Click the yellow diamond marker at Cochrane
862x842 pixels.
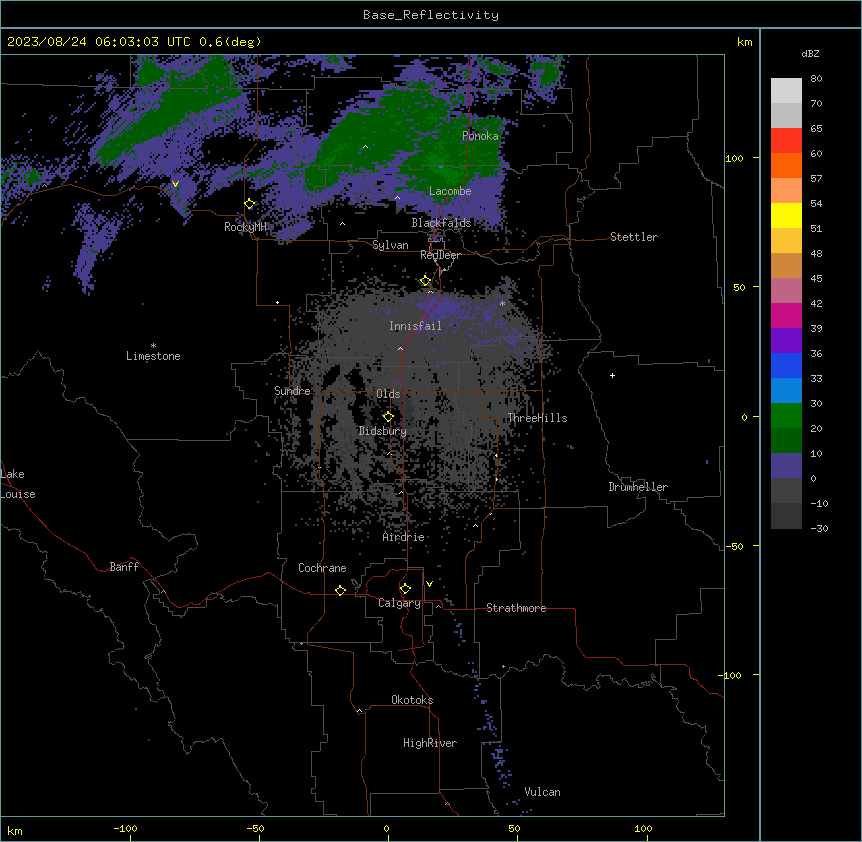[340, 590]
